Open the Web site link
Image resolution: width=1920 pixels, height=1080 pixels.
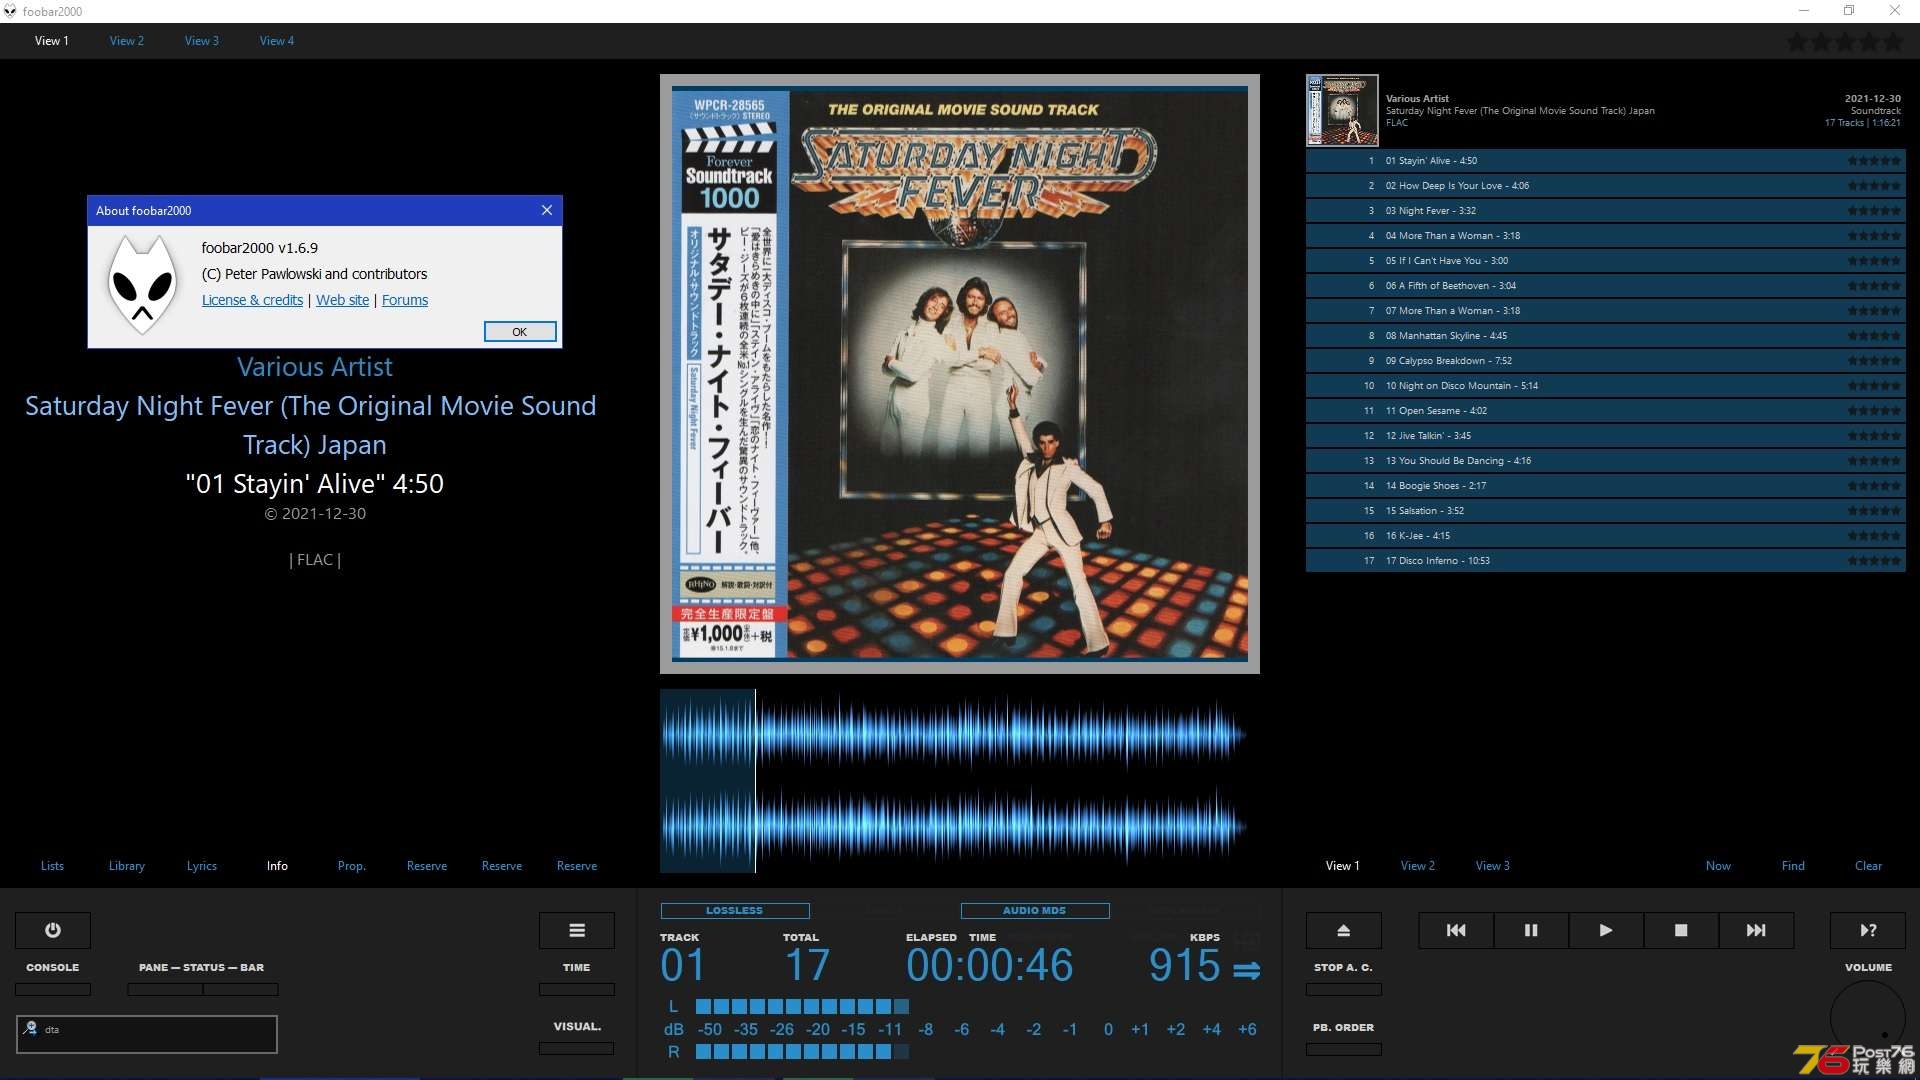coord(343,300)
